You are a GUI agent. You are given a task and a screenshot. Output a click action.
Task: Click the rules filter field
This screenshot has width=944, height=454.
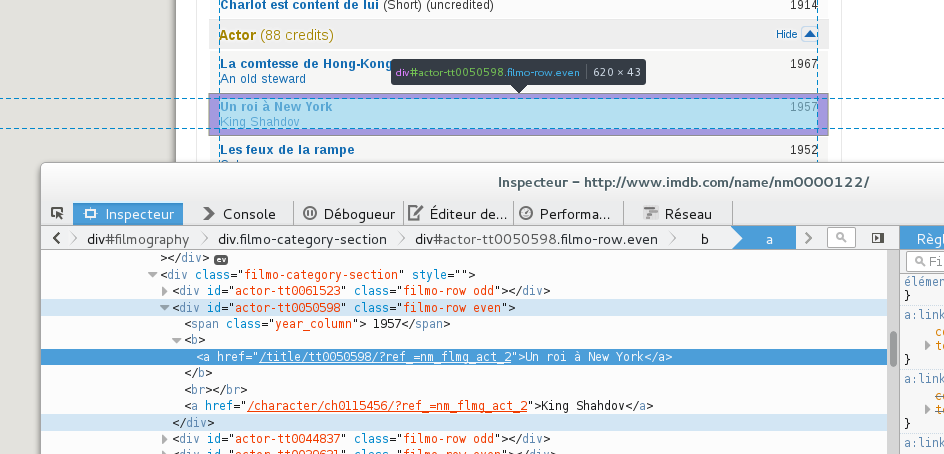[925, 261]
